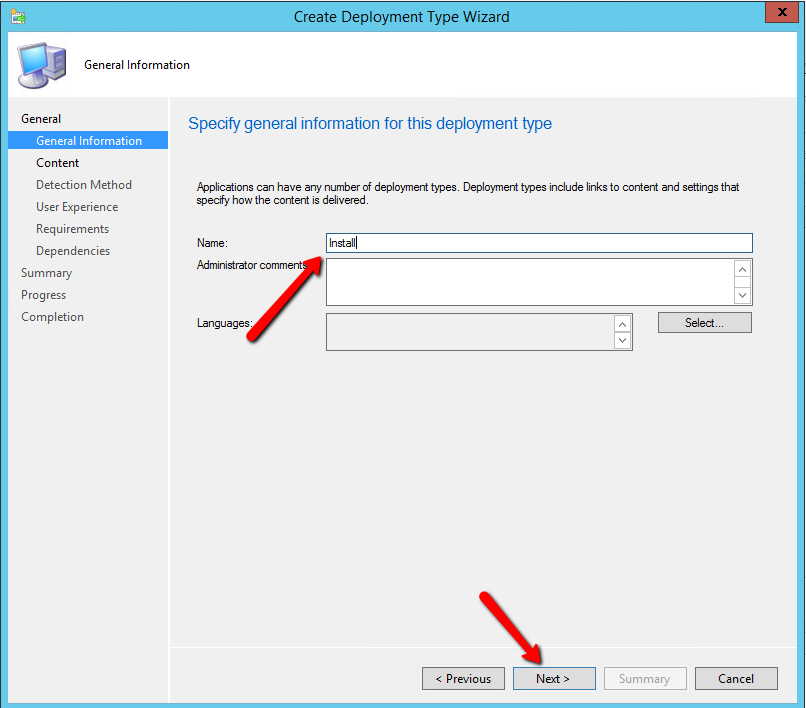
Task: Select the User Experience step
Action: [x=77, y=207]
